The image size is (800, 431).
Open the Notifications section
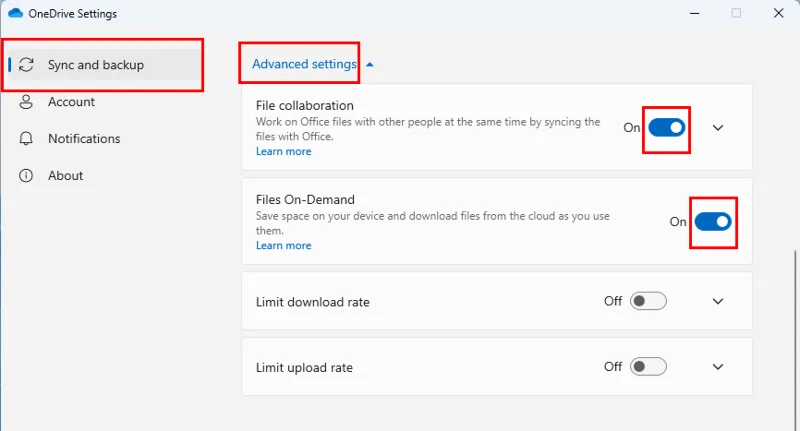pos(84,138)
